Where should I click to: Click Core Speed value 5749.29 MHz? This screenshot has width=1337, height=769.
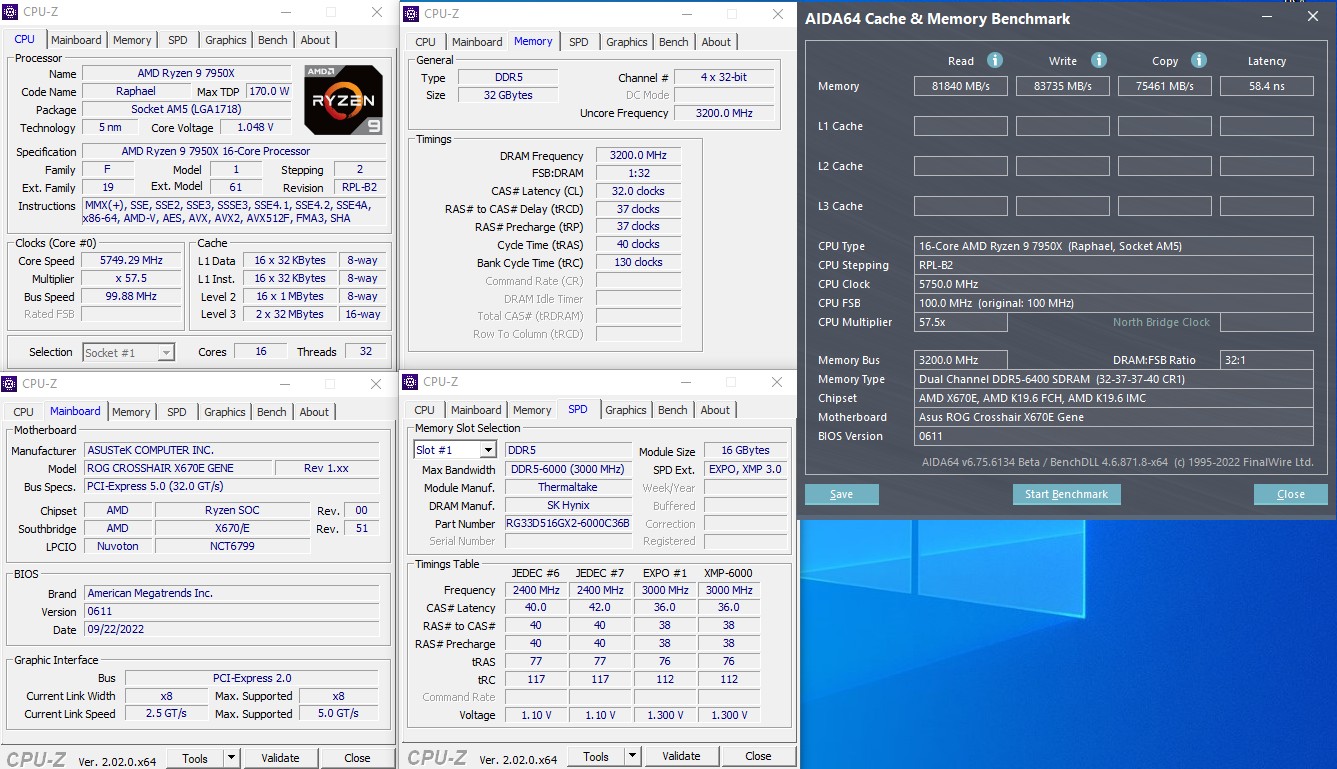[x=132, y=261]
